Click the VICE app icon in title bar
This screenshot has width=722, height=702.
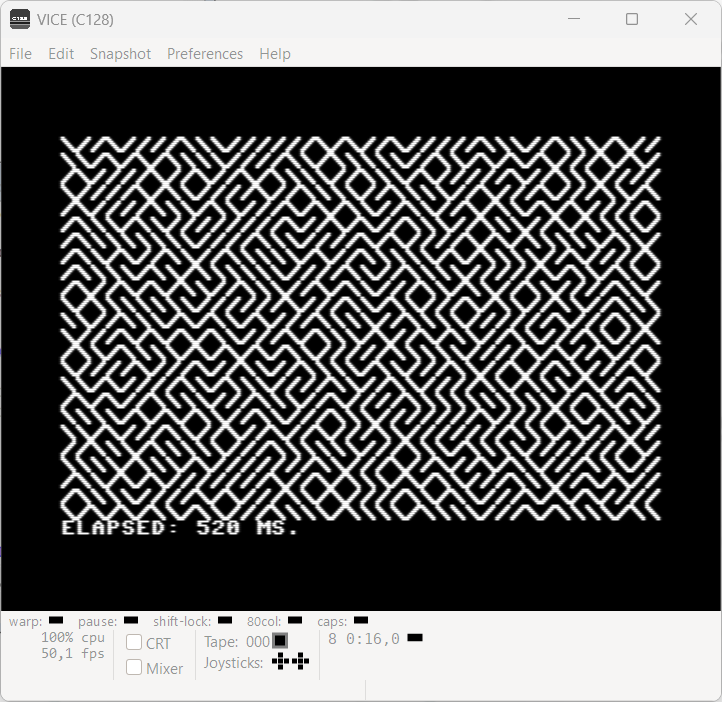(20, 19)
